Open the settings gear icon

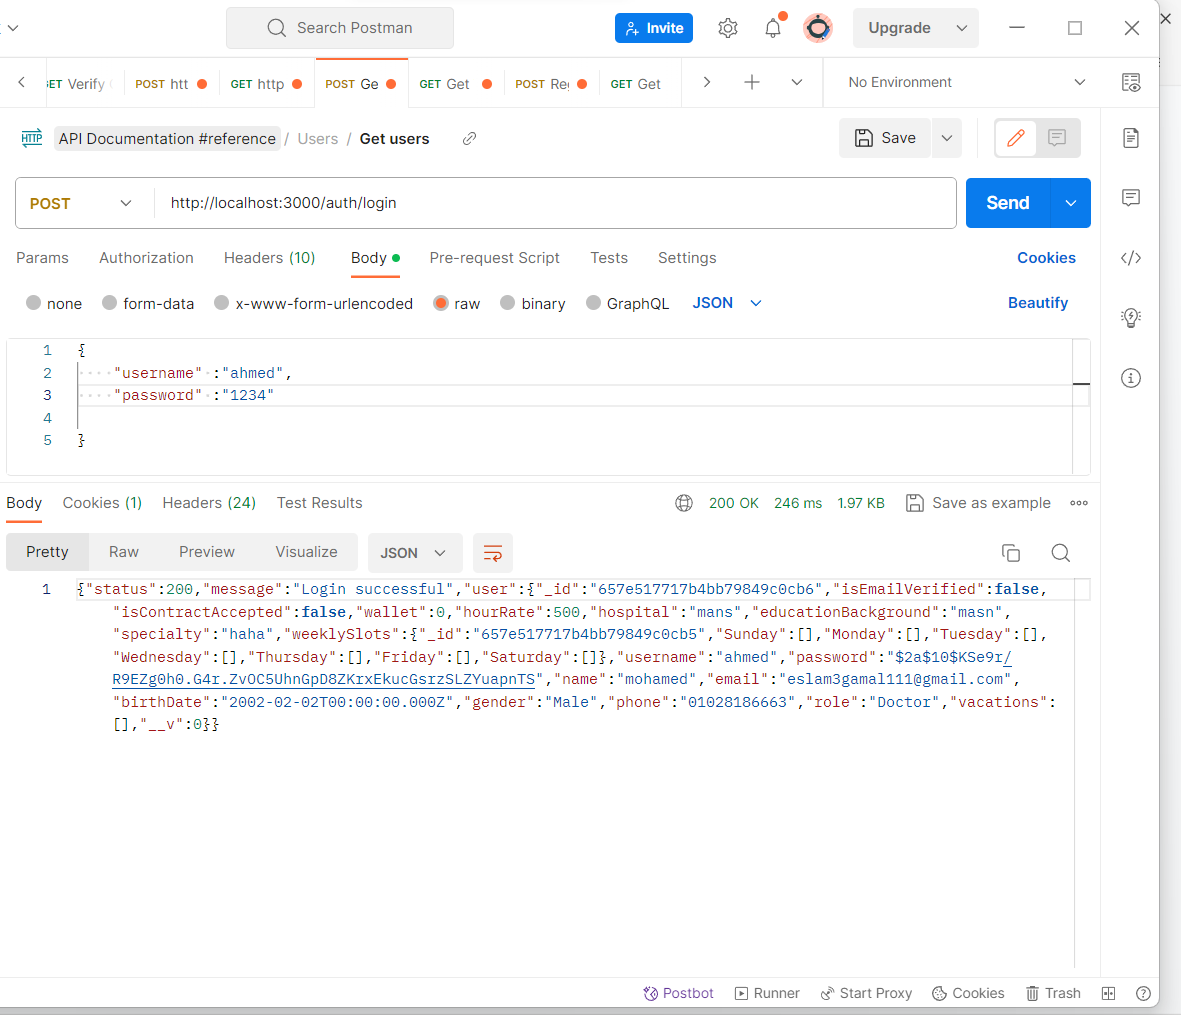tap(728, 29)
